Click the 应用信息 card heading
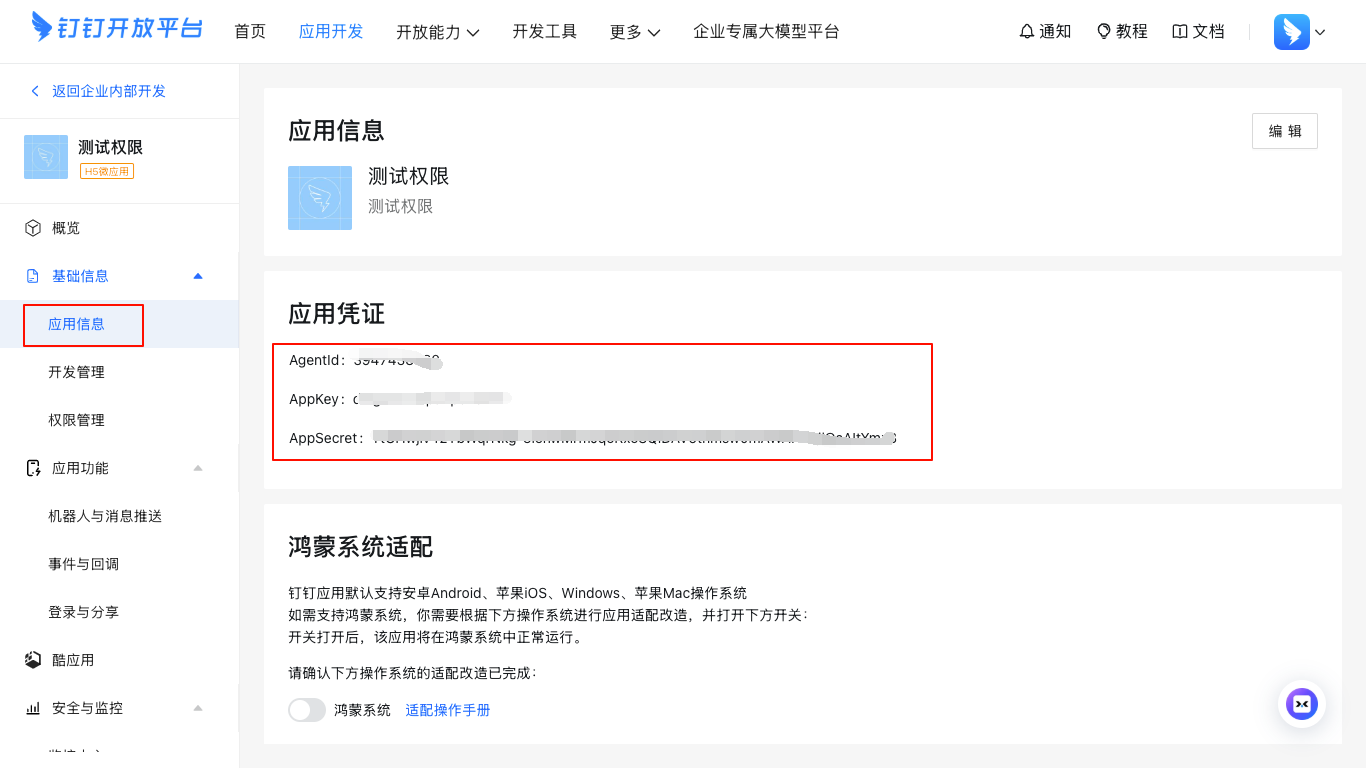 click(x=336, y=131)
